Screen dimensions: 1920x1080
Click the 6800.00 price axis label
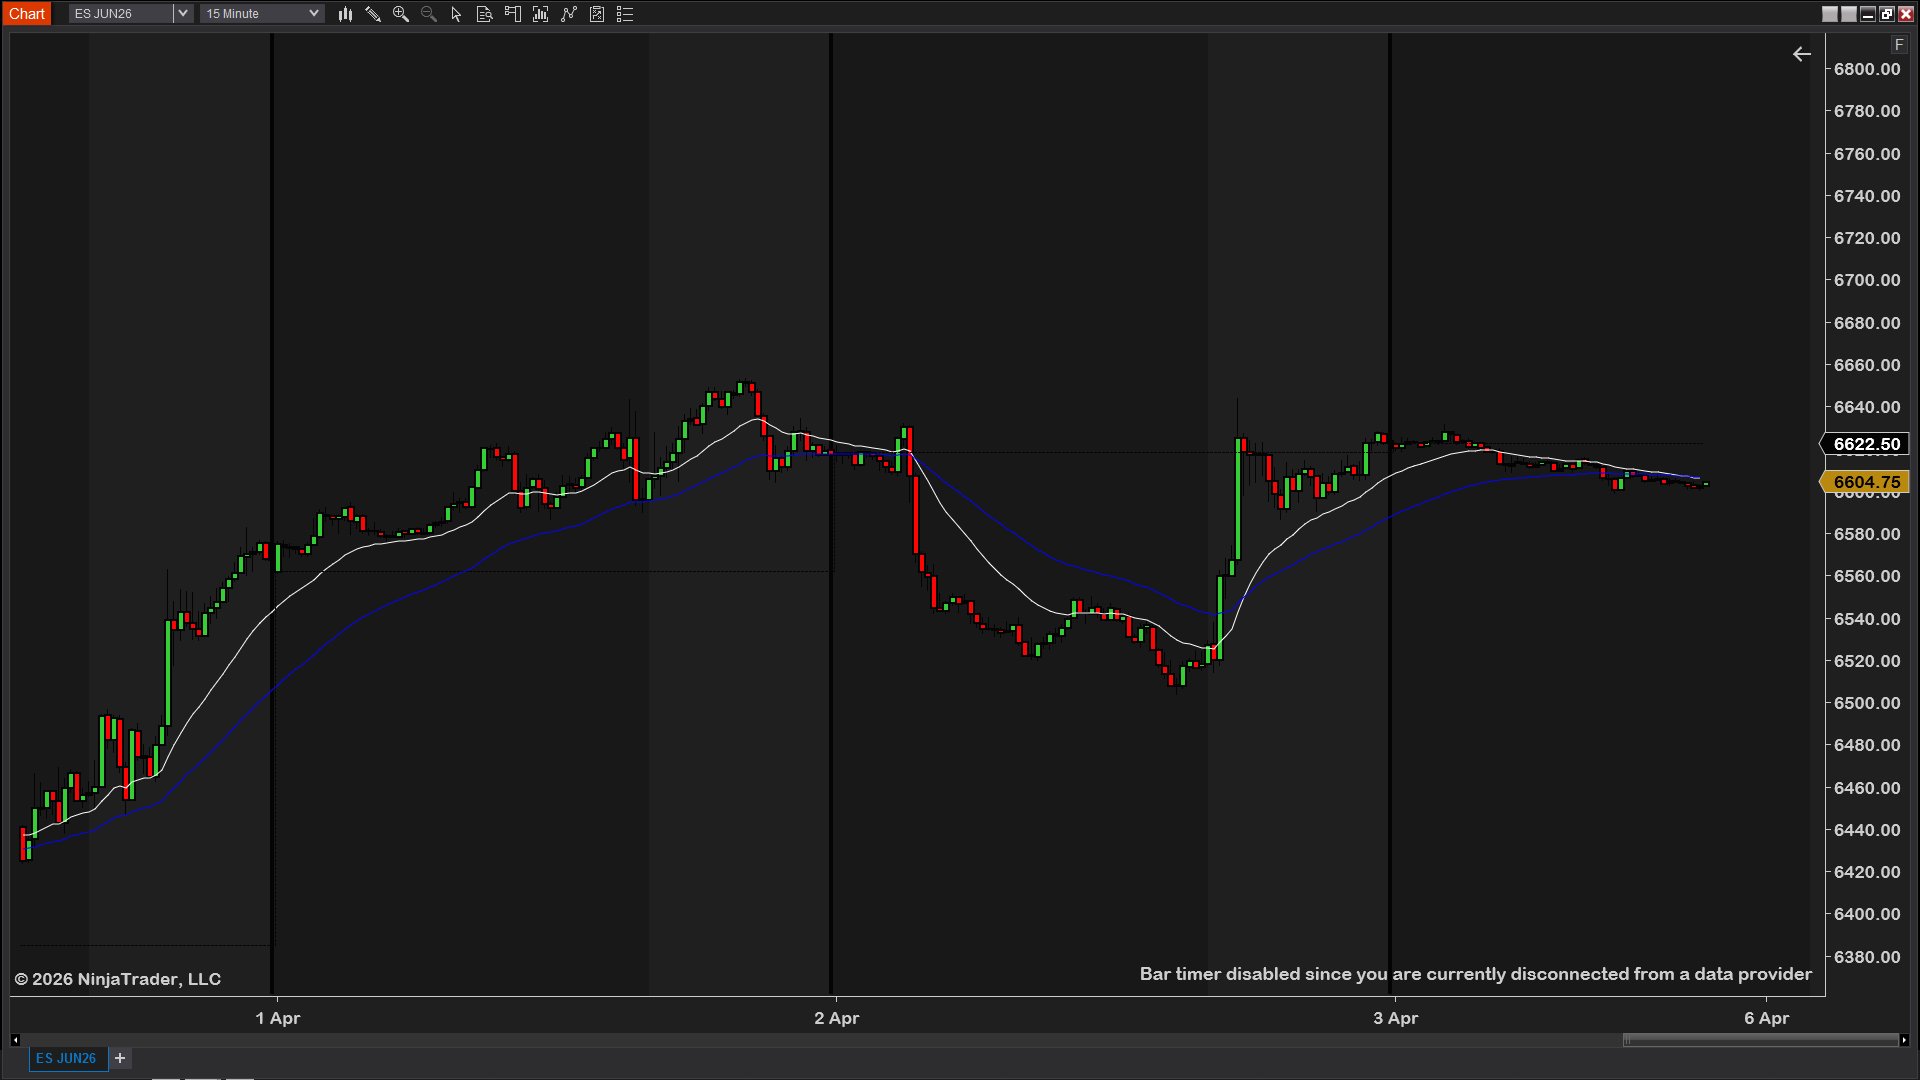tap(1866, 69)
